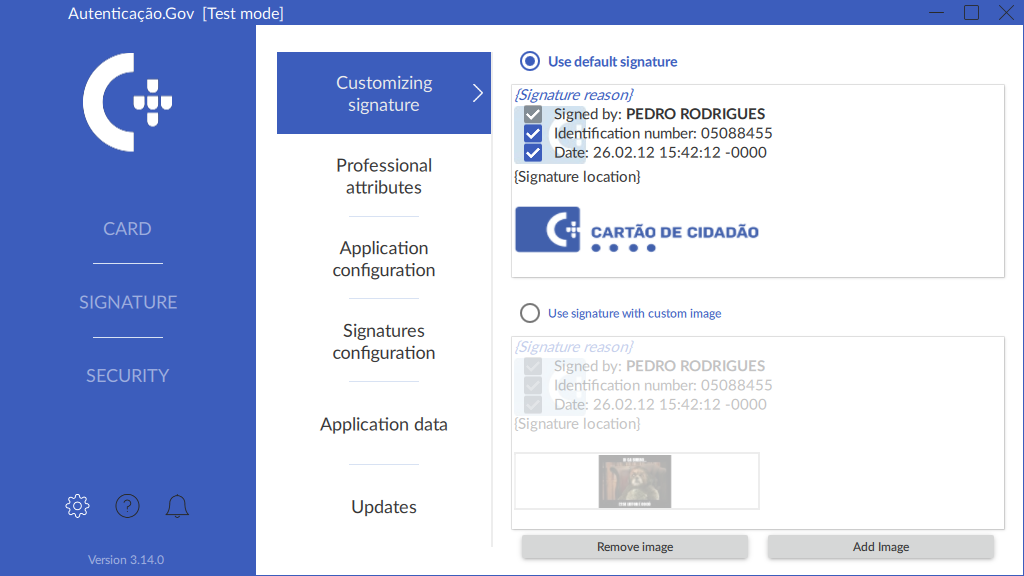Click the Cartão de Cidadão signature logo

[x=637, y=230]
